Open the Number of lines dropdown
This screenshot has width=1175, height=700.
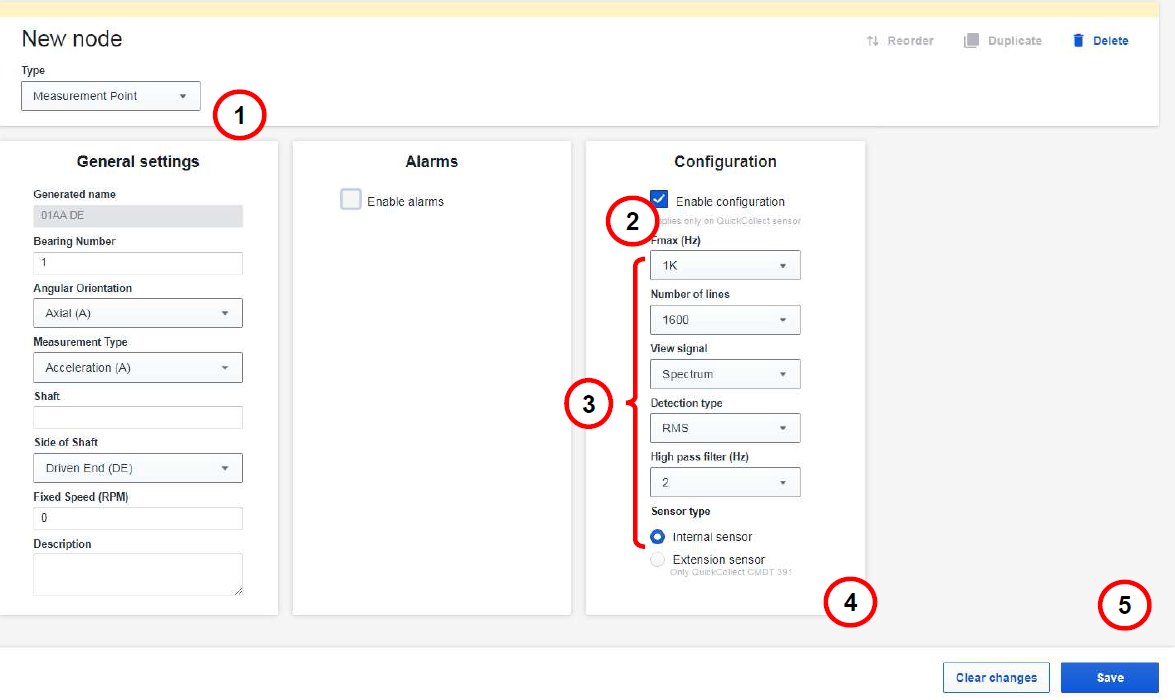pos(725,320)
